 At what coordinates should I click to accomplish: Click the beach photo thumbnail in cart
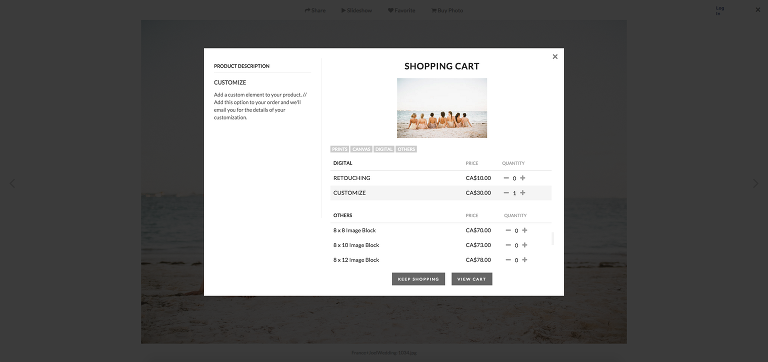coord(442,108)
